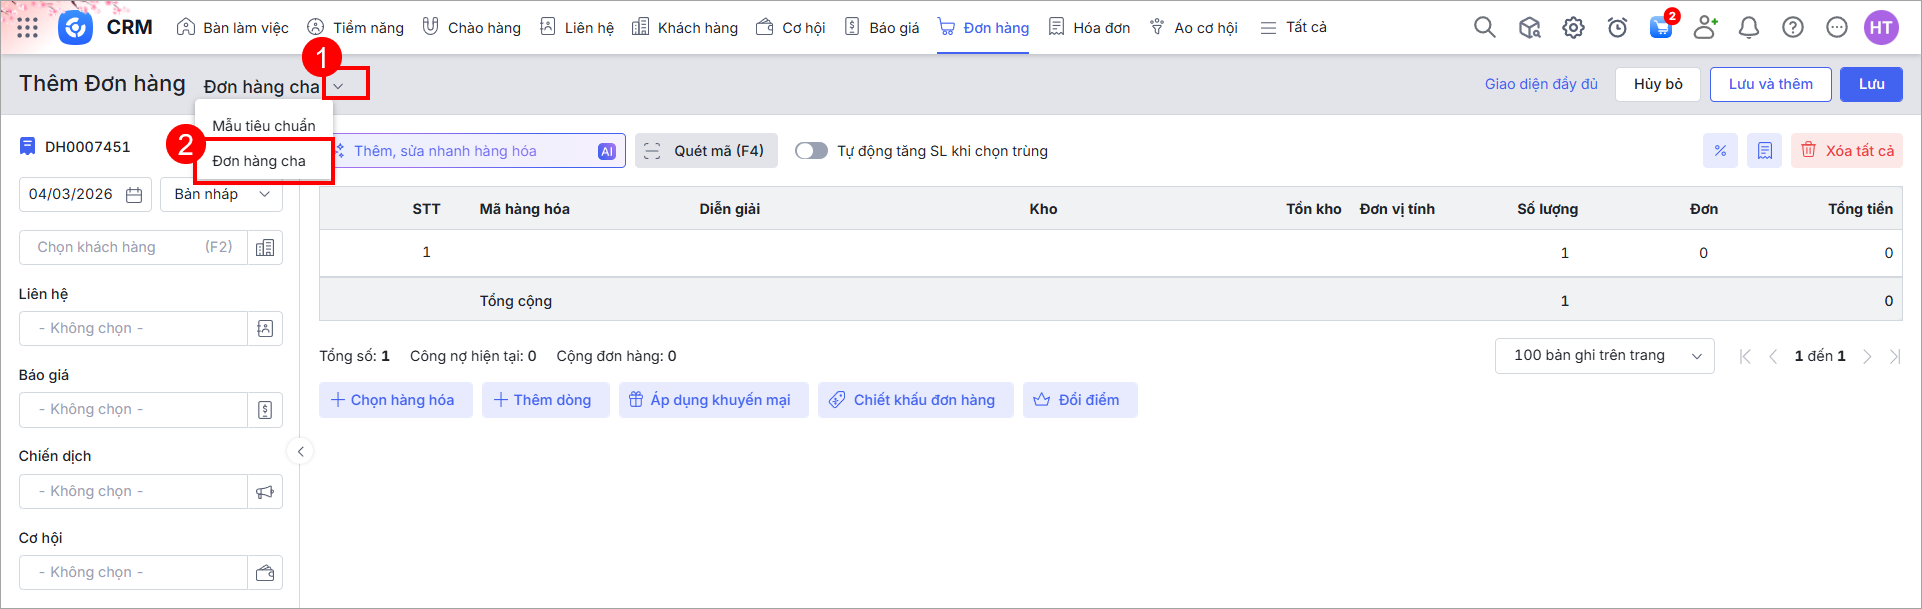Click the Xóa tất cả button

(1847, 151)
